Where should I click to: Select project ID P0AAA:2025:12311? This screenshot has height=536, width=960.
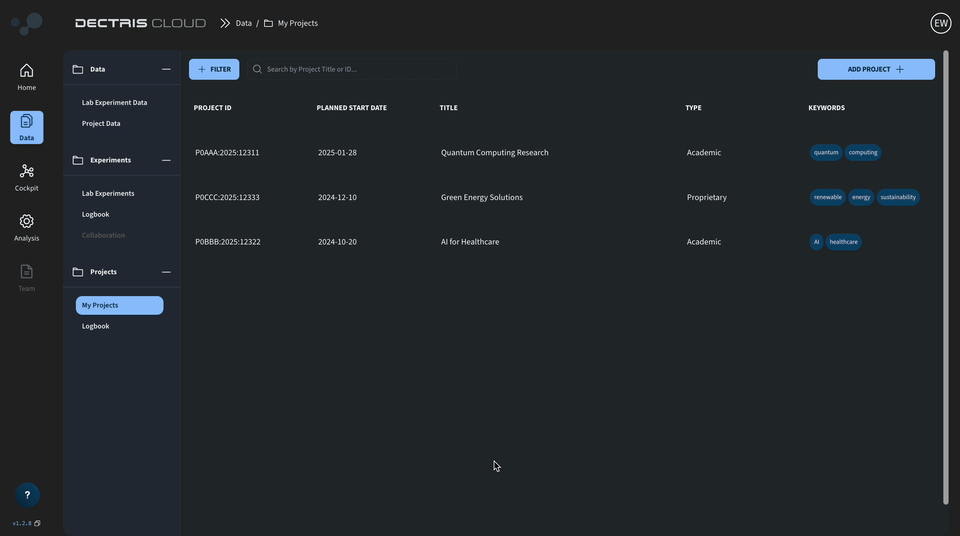[x=227, y=153]
